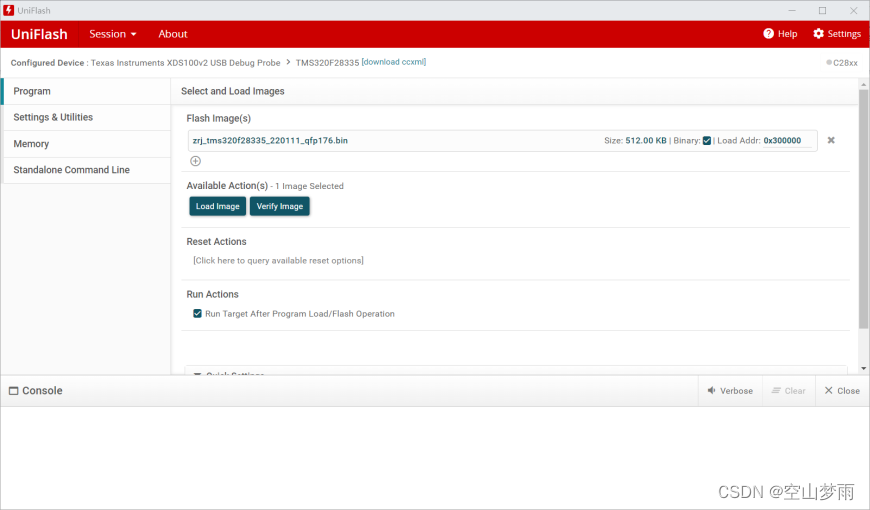The height and width of the screenshot is (510, 870).
Task: Click the breadcrumb chevron before TMS320F28335
Action: (288, 62)
